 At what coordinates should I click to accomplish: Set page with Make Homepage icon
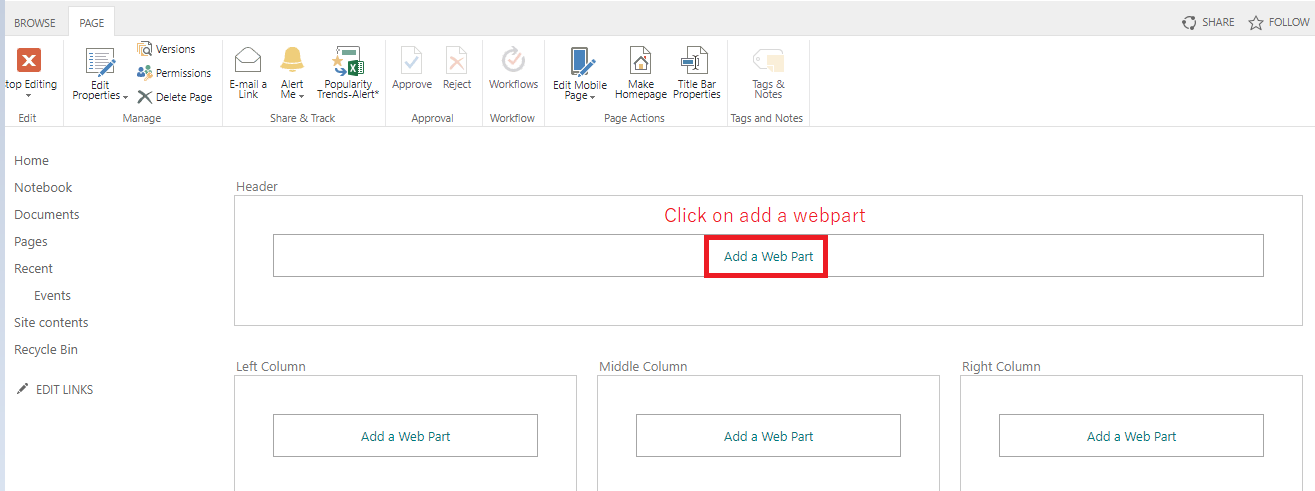[x=640, y=60]
